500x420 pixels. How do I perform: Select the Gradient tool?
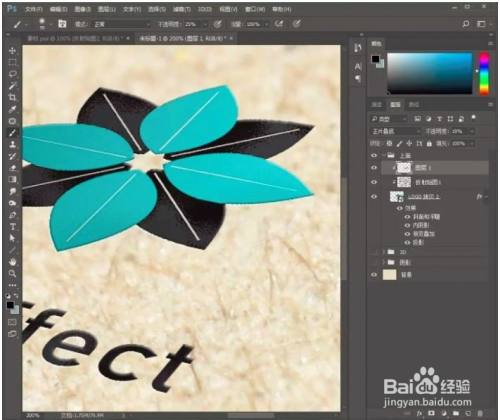[12, 179]
